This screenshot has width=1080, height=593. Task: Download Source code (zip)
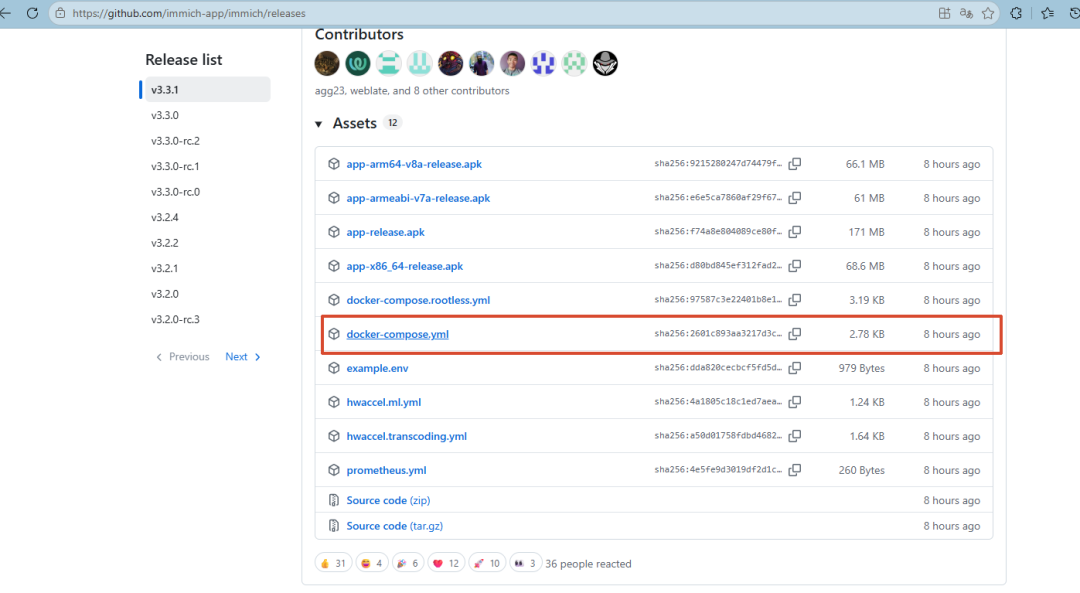pos(388,500)
